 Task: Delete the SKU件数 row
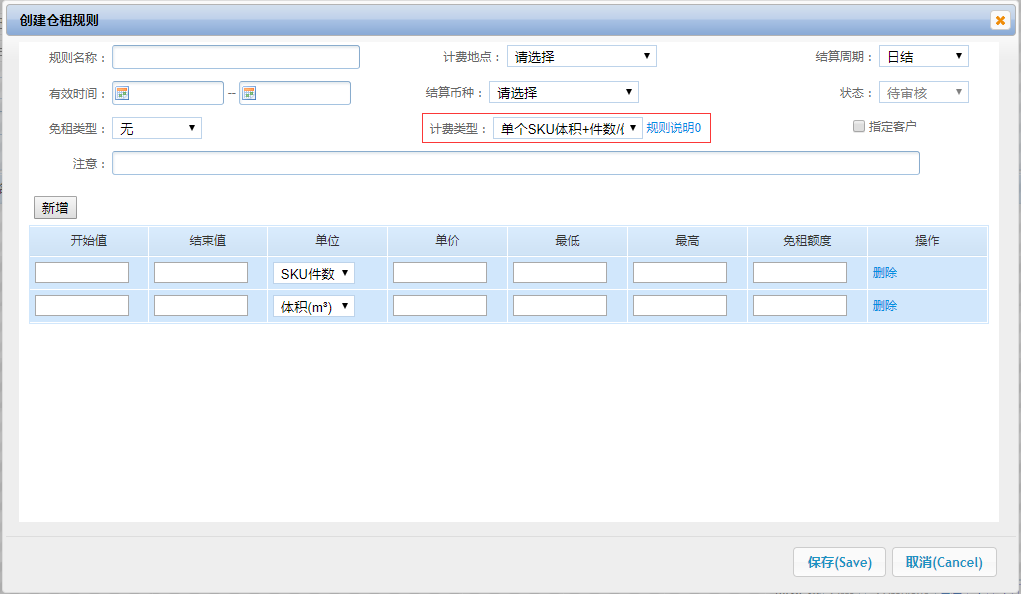[x=884, y=273]
